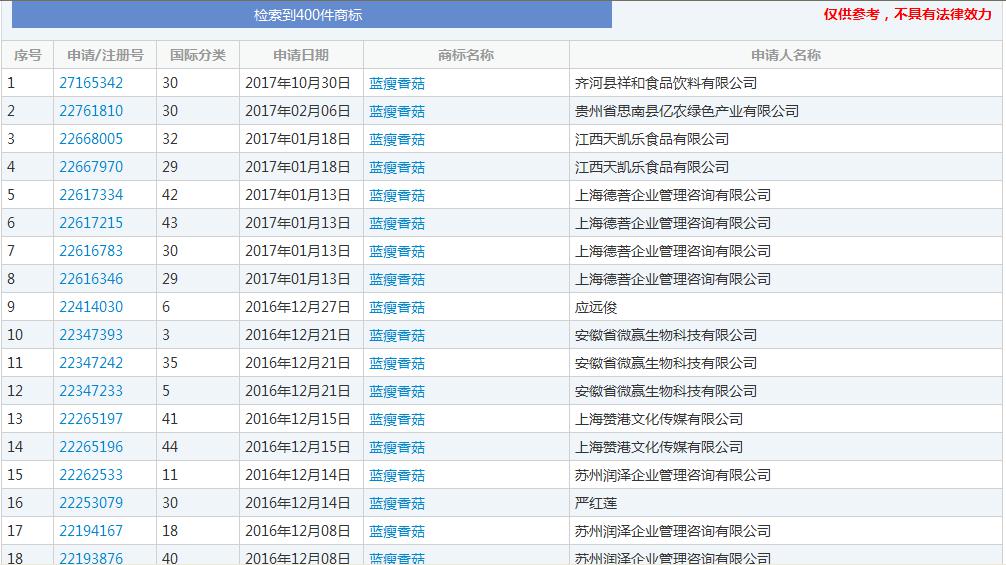Open registration number 22194167 link
1006x565 pixels.
click(x=91, y=531)
